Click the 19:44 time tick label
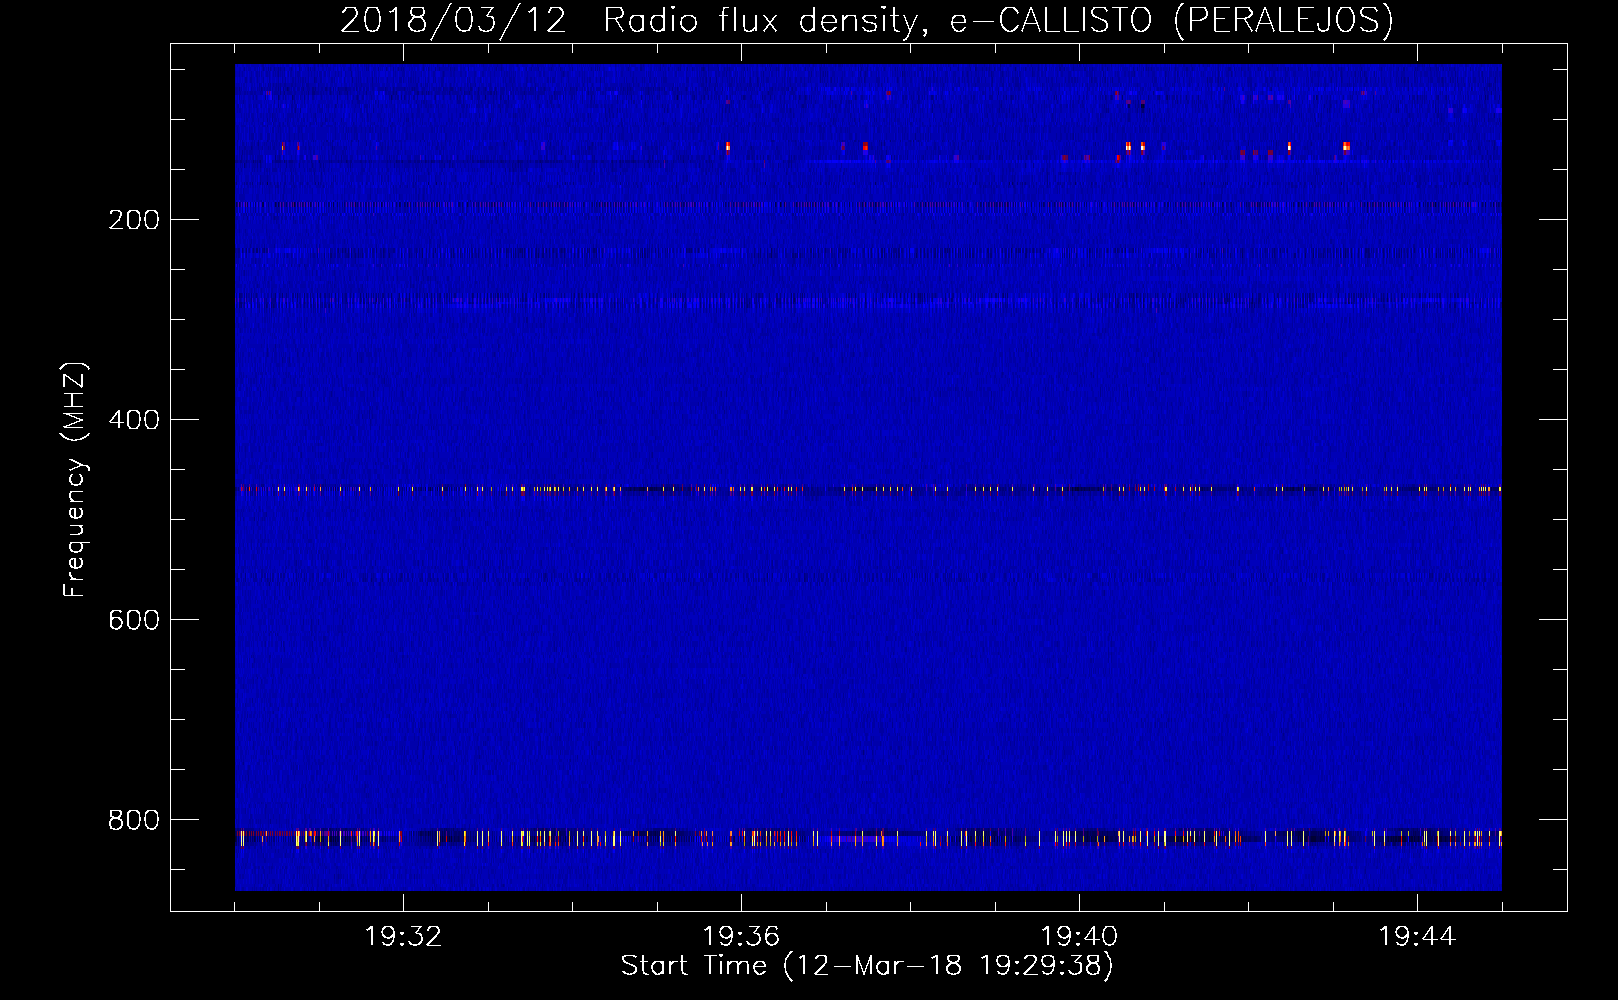This screenshot has width=1618, height=1000. click(1417, 937)
